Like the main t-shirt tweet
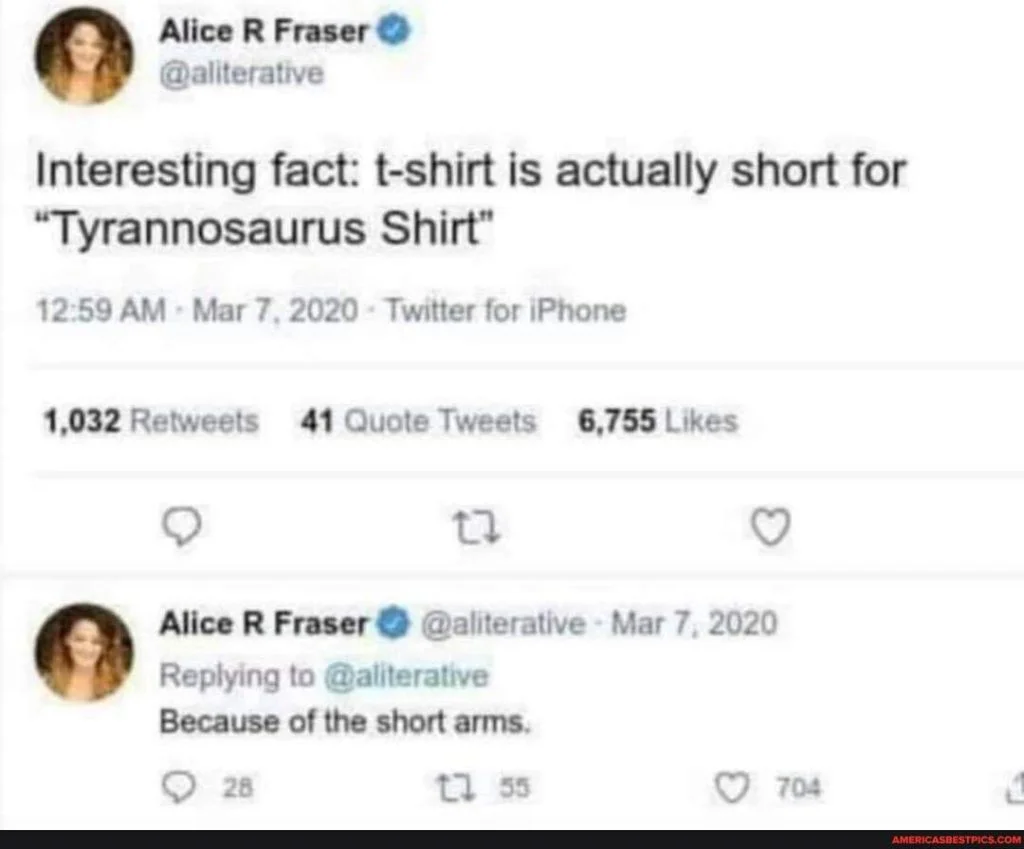The image size is (1024, 849). 771,526
